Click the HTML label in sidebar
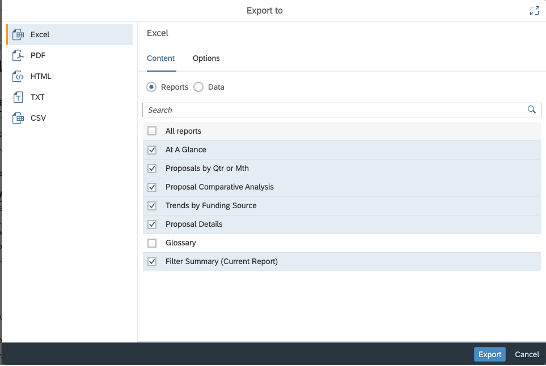The width and height of the screenshot is (546, 366). [x=41, y=76]
